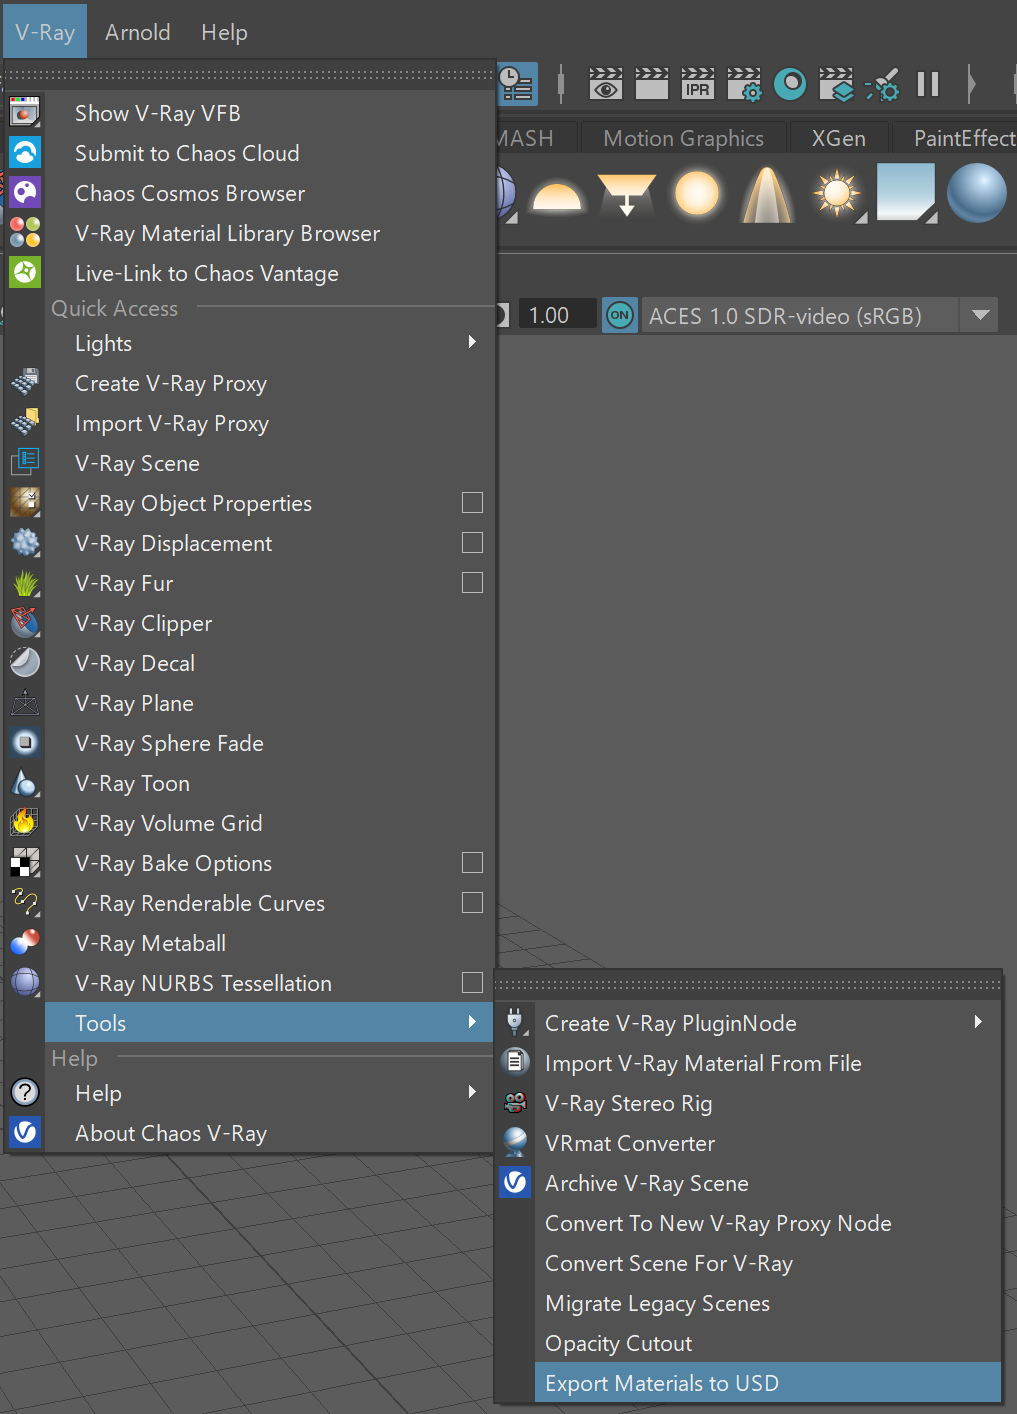Click the Help question mark icon
1017x1414 pixels.
tap(25, 1092)
